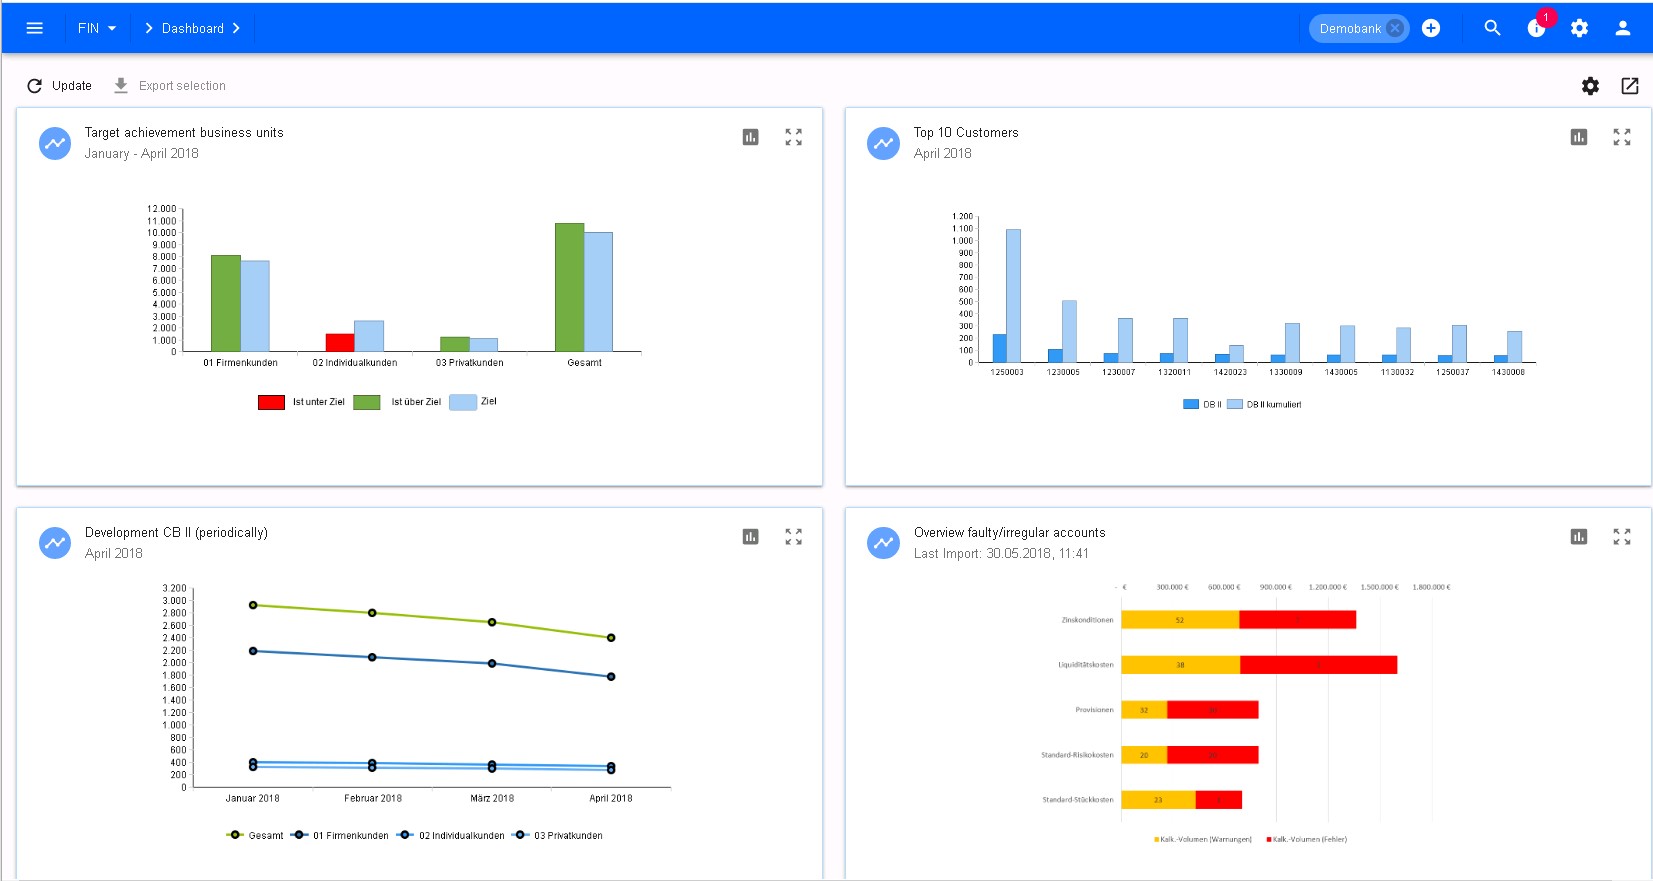Open dashboard settings gear below the header

coord(1590,86)
